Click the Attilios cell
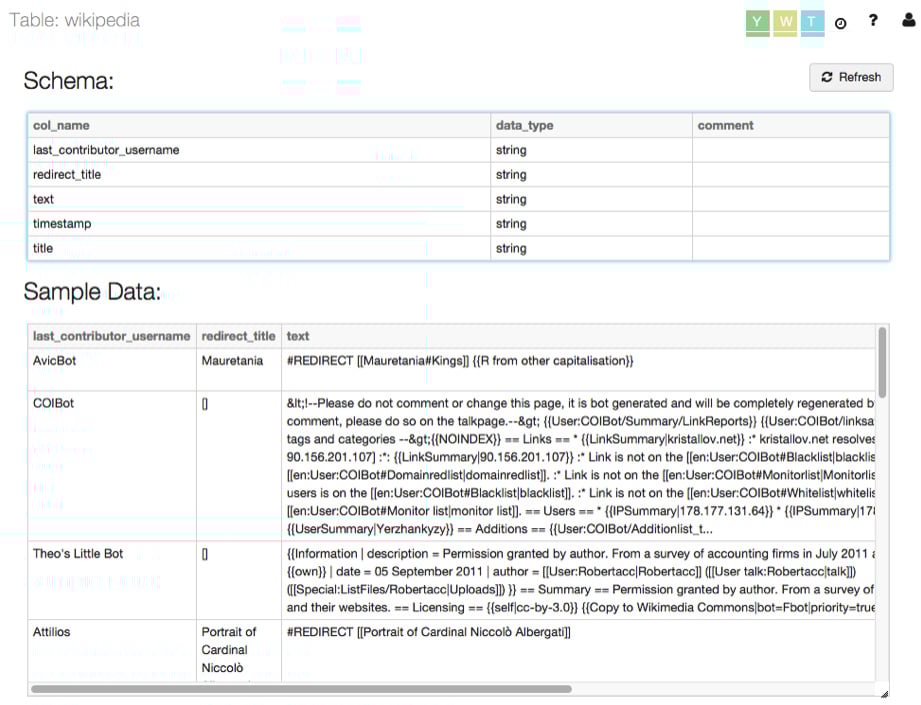Image resolution: width=921 pixels, height=705 pixels. [x=112, y=650]
